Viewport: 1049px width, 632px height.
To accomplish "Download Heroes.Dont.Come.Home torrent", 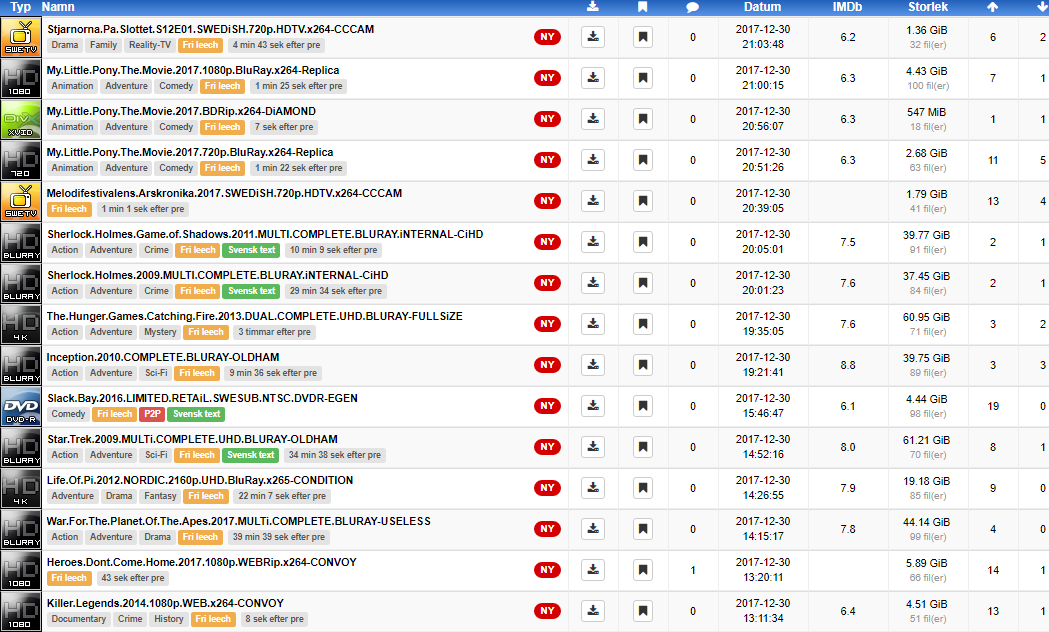I will (x=593, y=570).
